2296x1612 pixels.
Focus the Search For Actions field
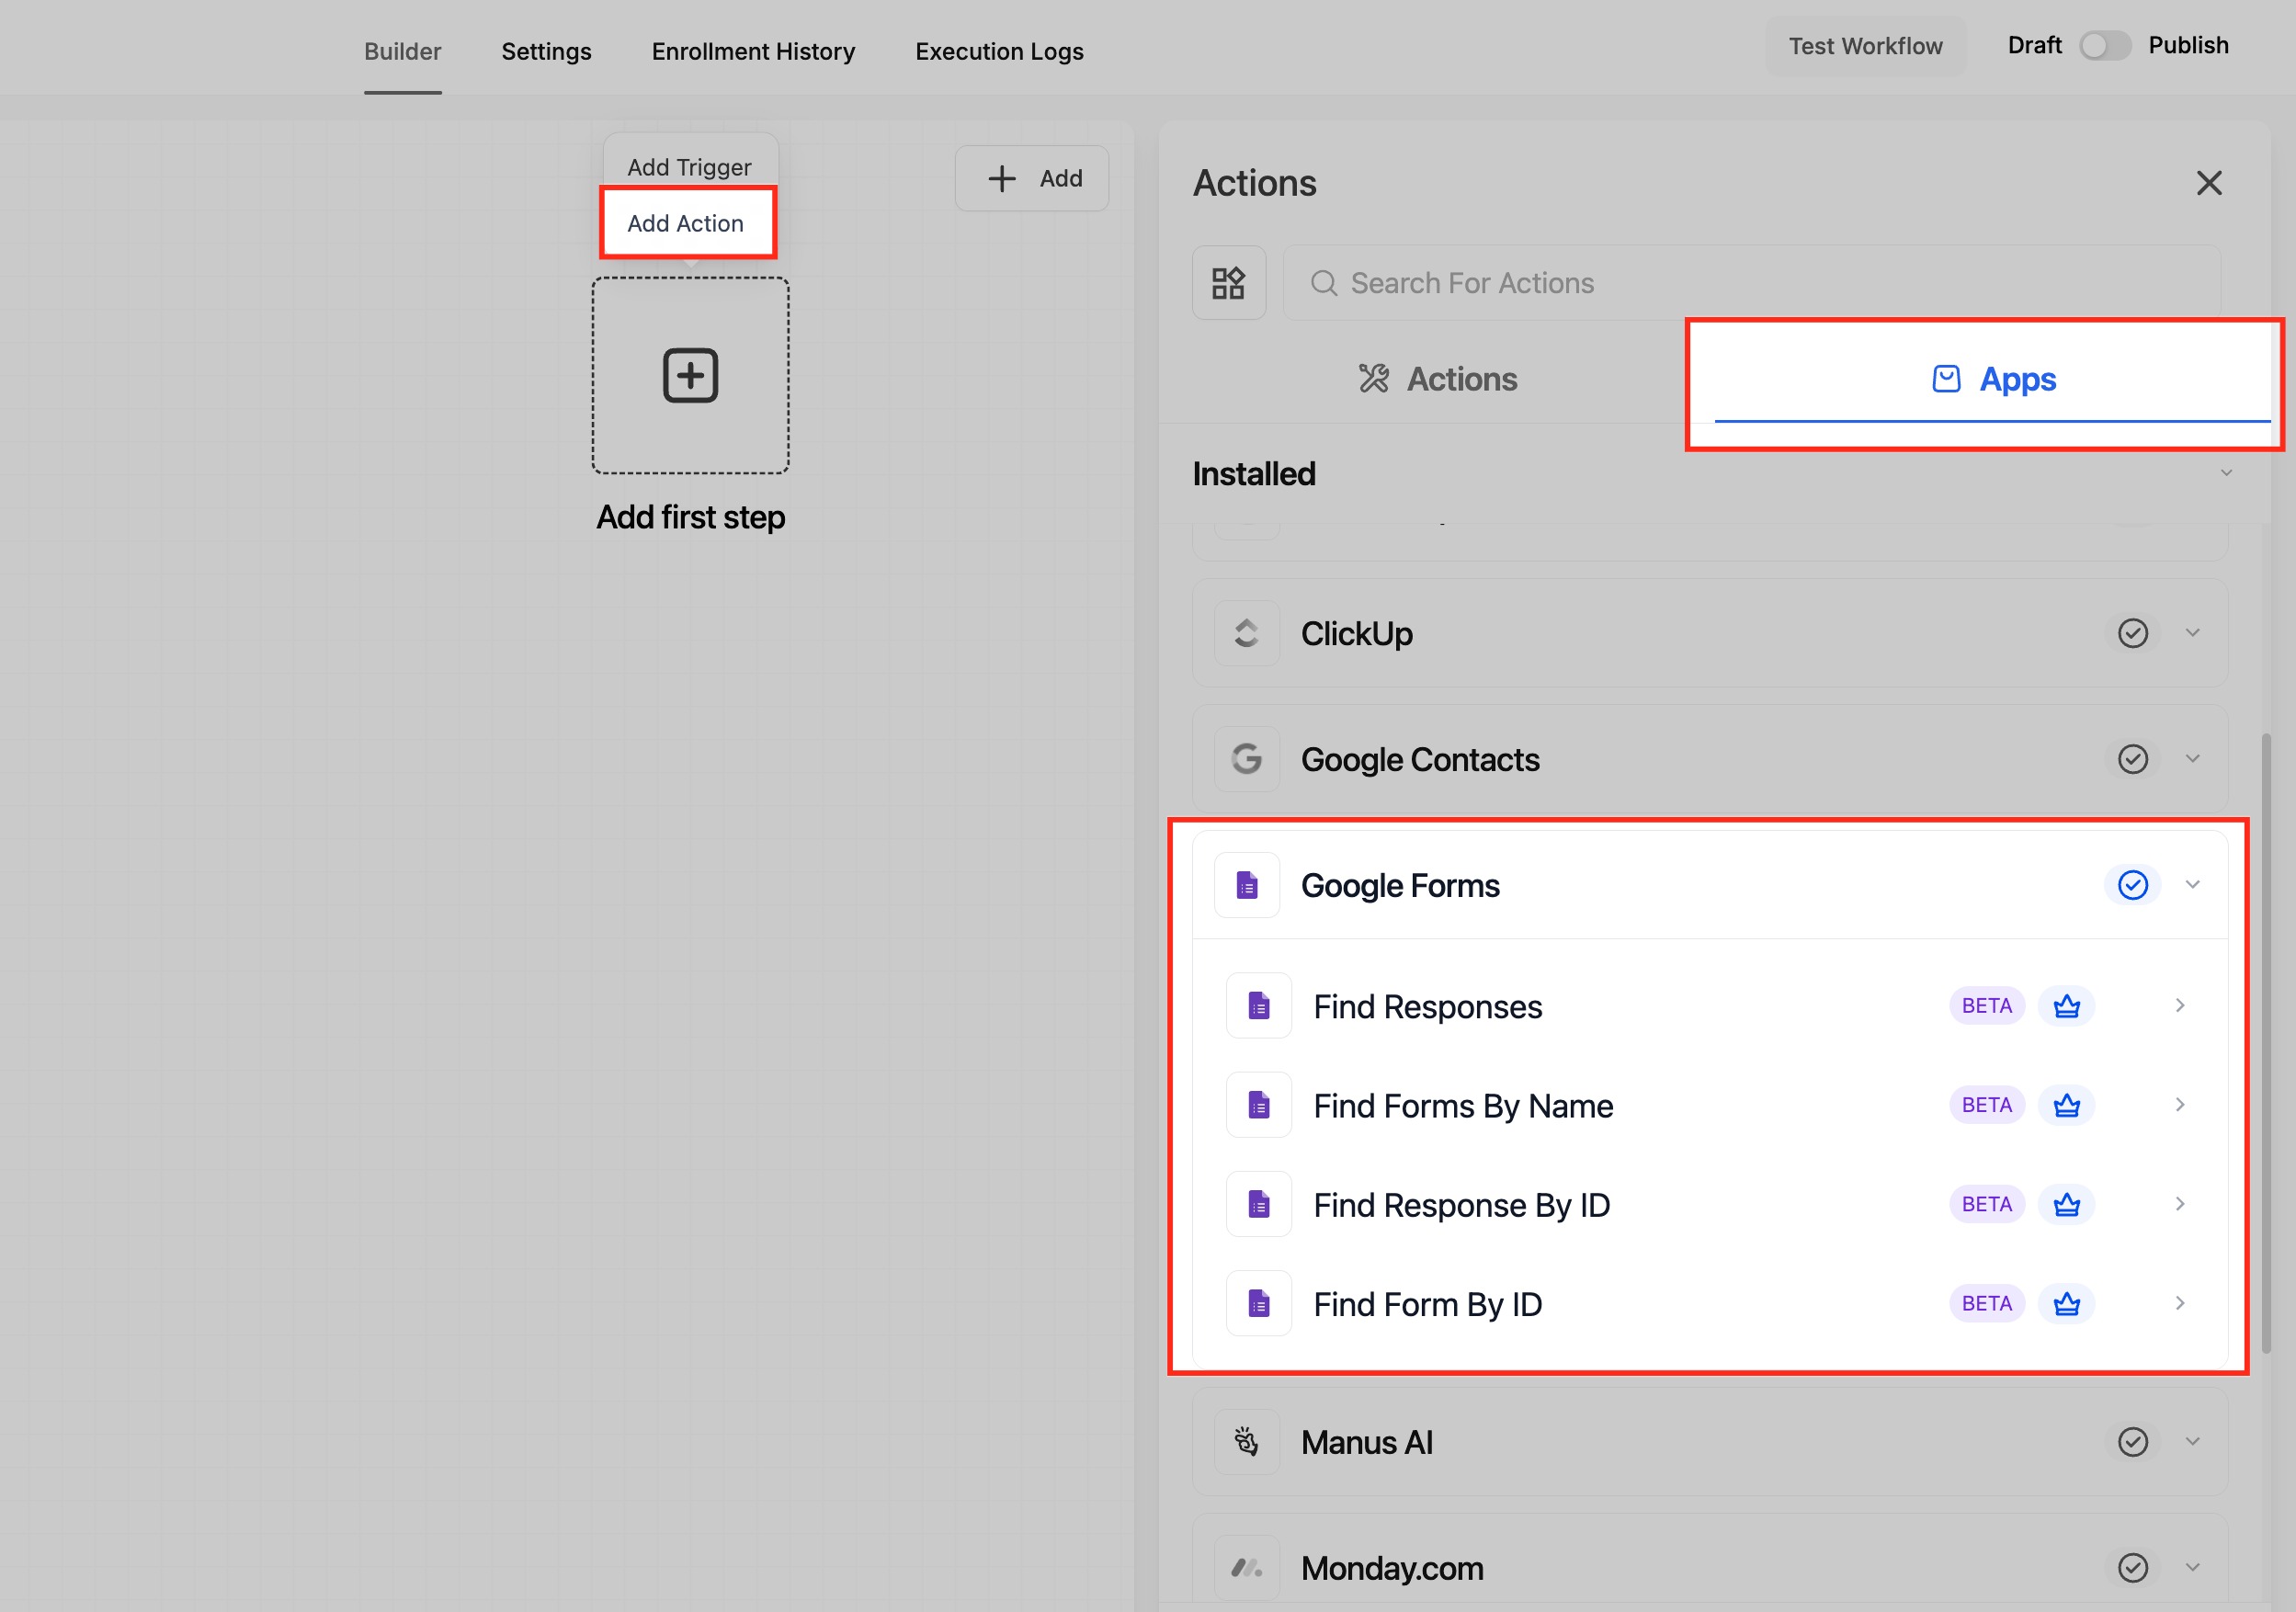pyautogui.click(x=1751, y=283)
